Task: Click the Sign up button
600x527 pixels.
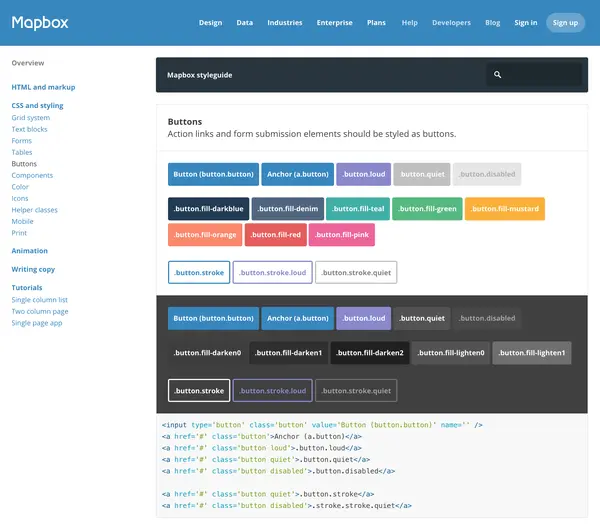Action: (x=565, y=23)
